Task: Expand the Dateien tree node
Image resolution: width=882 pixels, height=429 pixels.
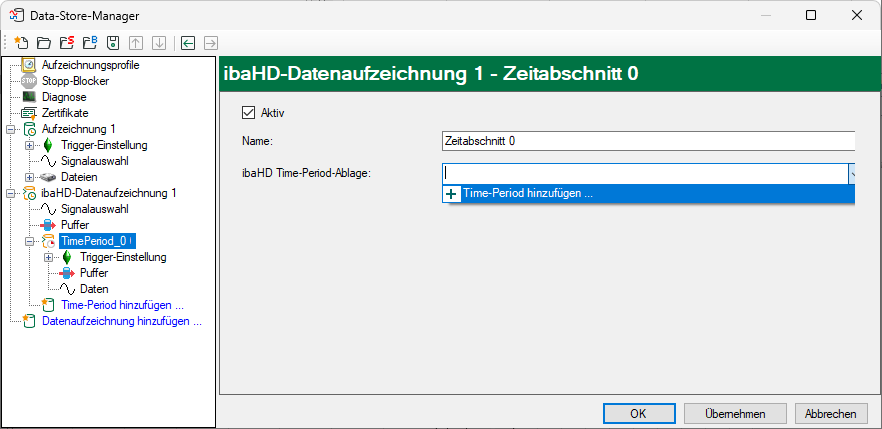Action: tap(29, 177)
